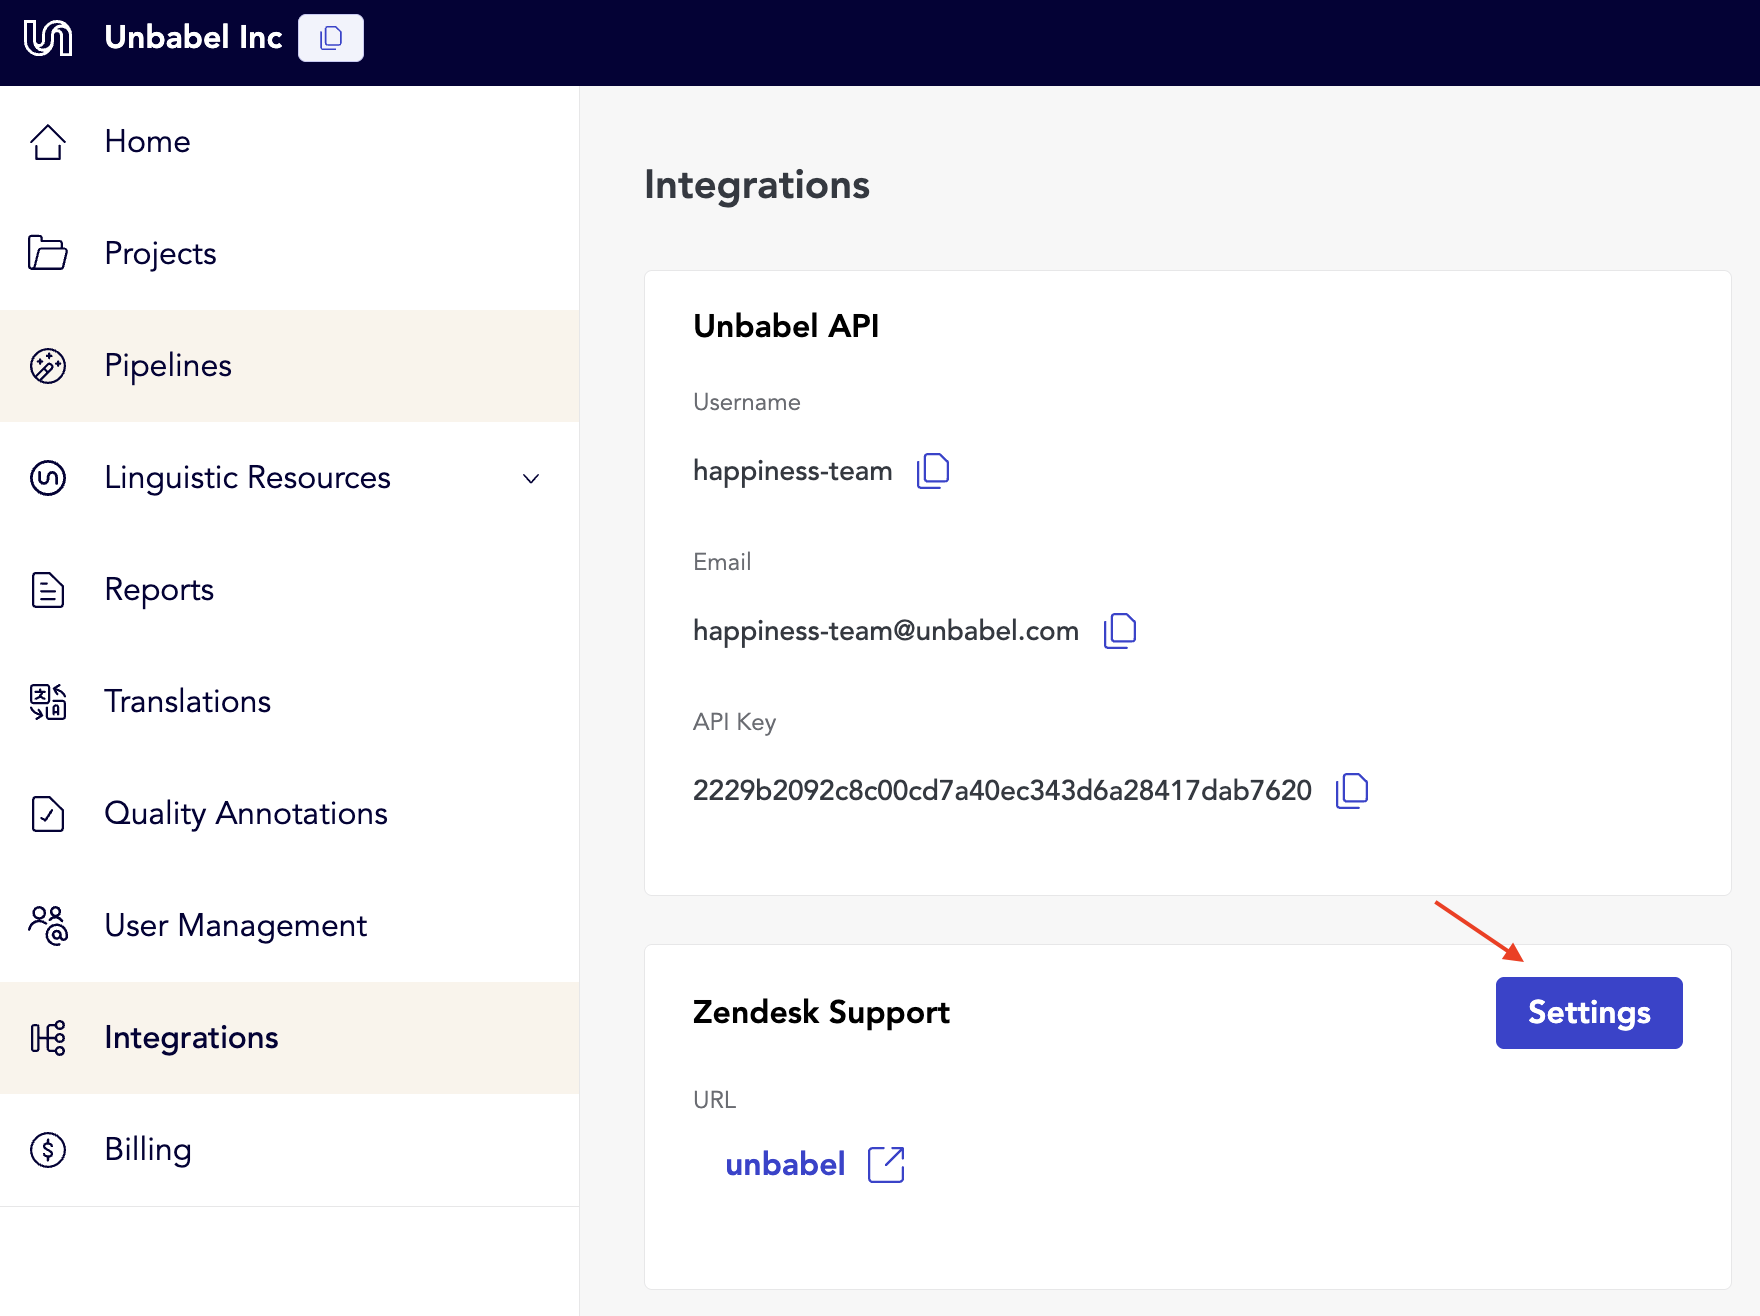This screenshot has height=1316, width=1760.
Task: Click the Home house icon
Action: pos(48,142)
